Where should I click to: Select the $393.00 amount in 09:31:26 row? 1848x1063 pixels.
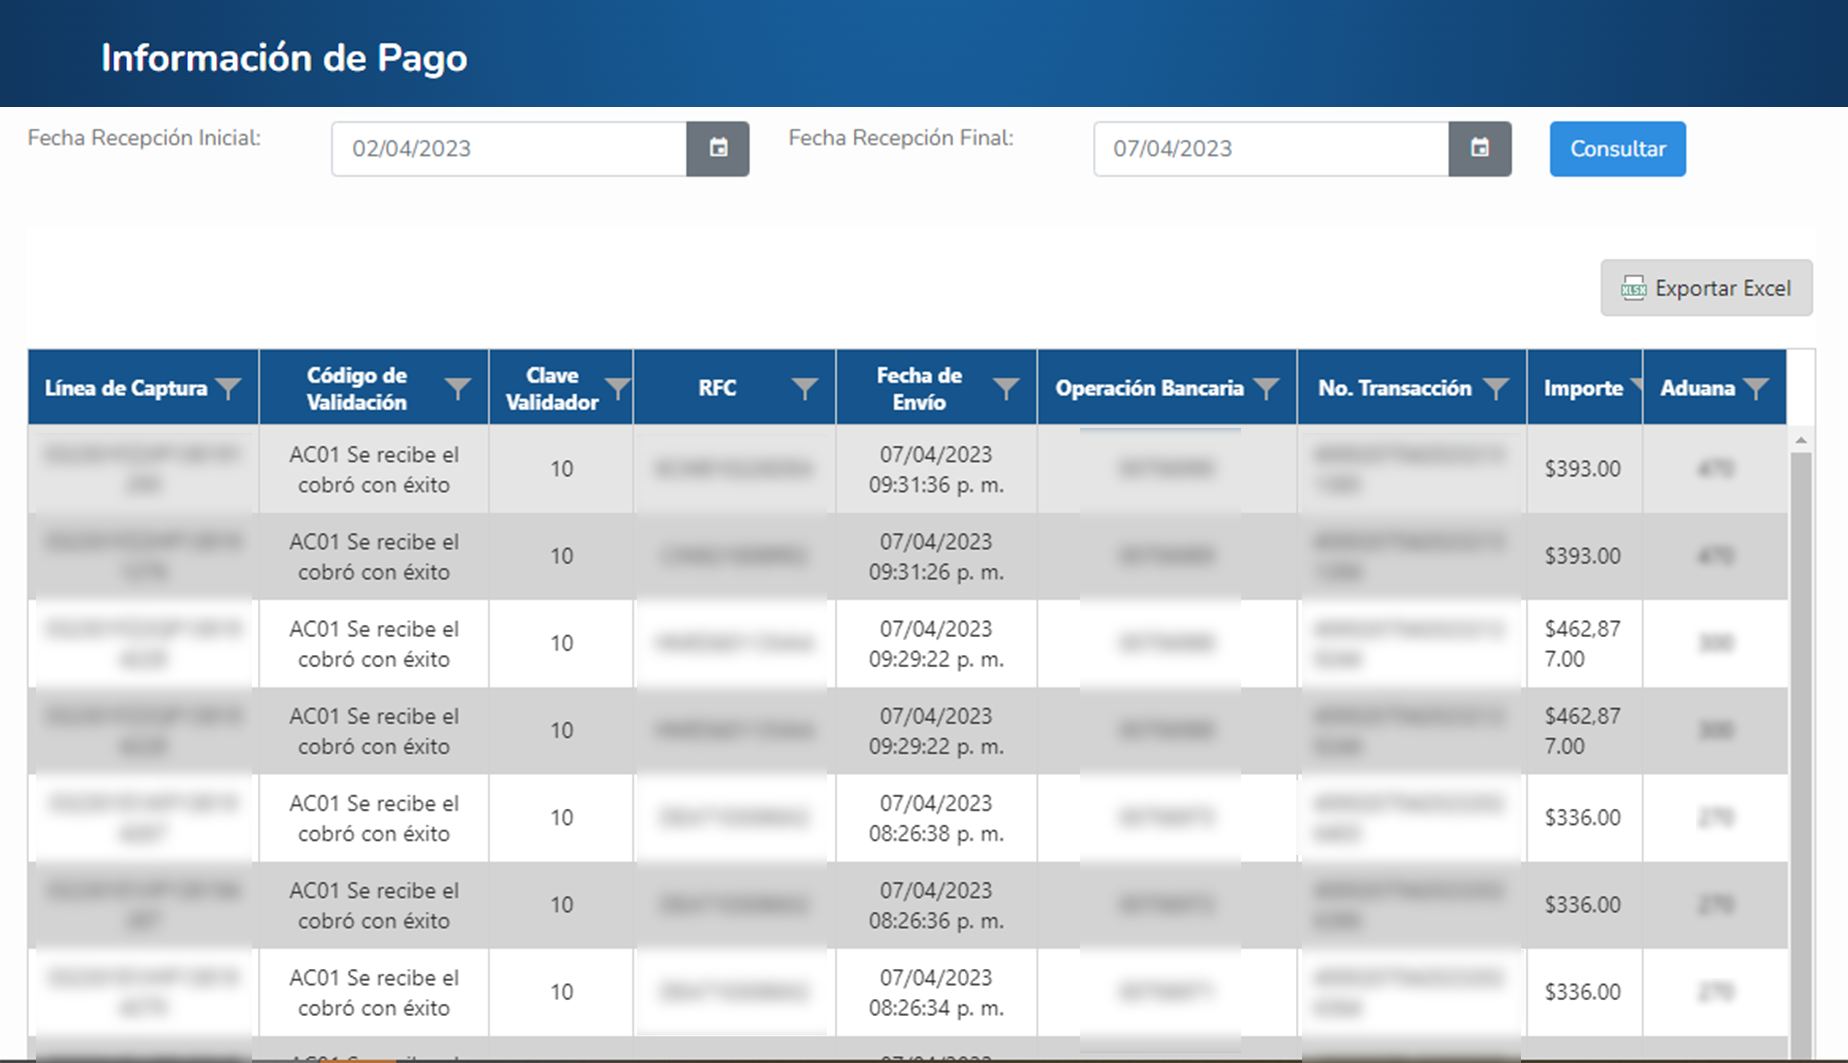[1582, 556]
